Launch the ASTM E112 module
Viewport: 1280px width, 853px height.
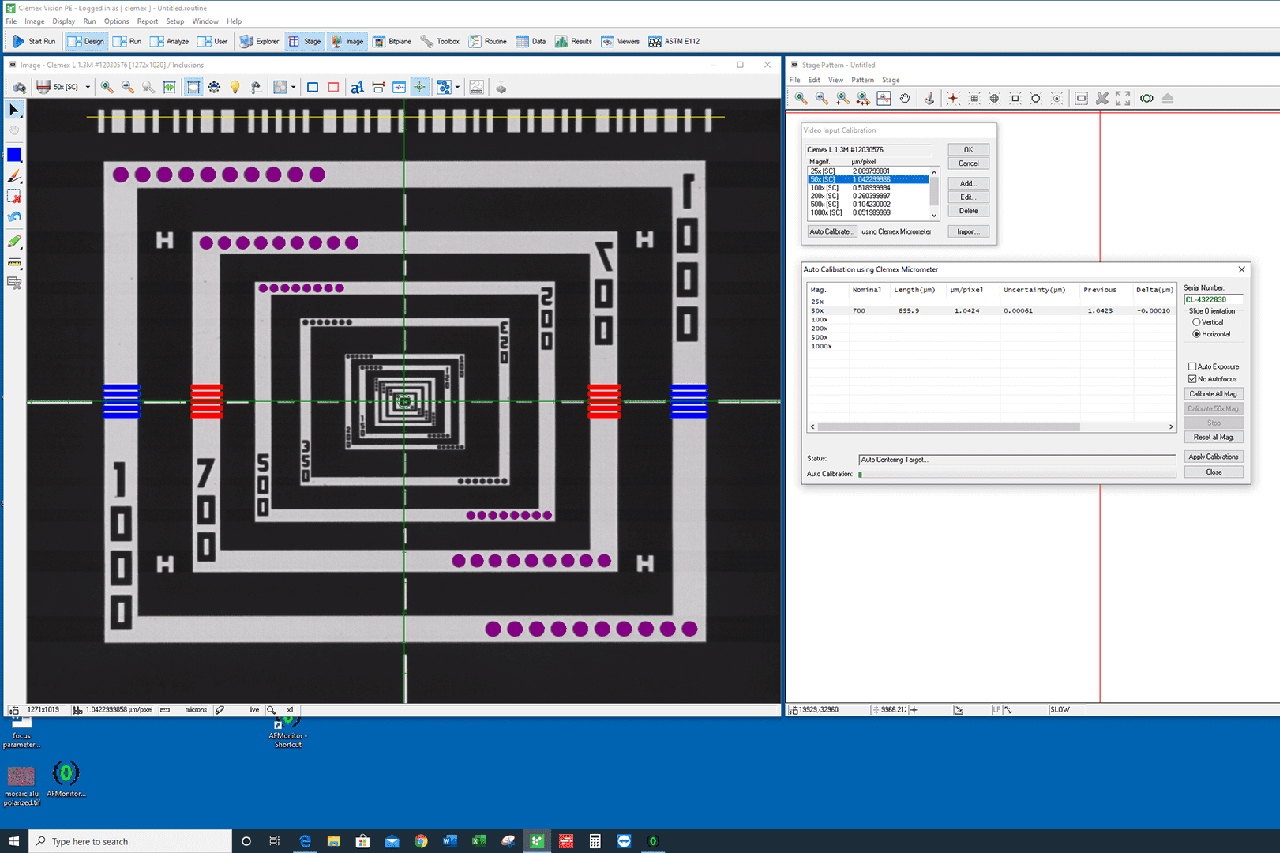point(670,41)
